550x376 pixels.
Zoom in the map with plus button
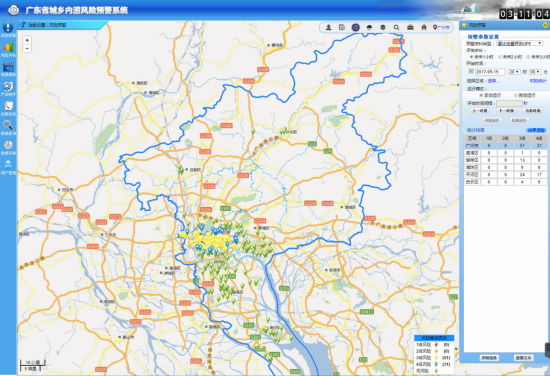[27, 40]
